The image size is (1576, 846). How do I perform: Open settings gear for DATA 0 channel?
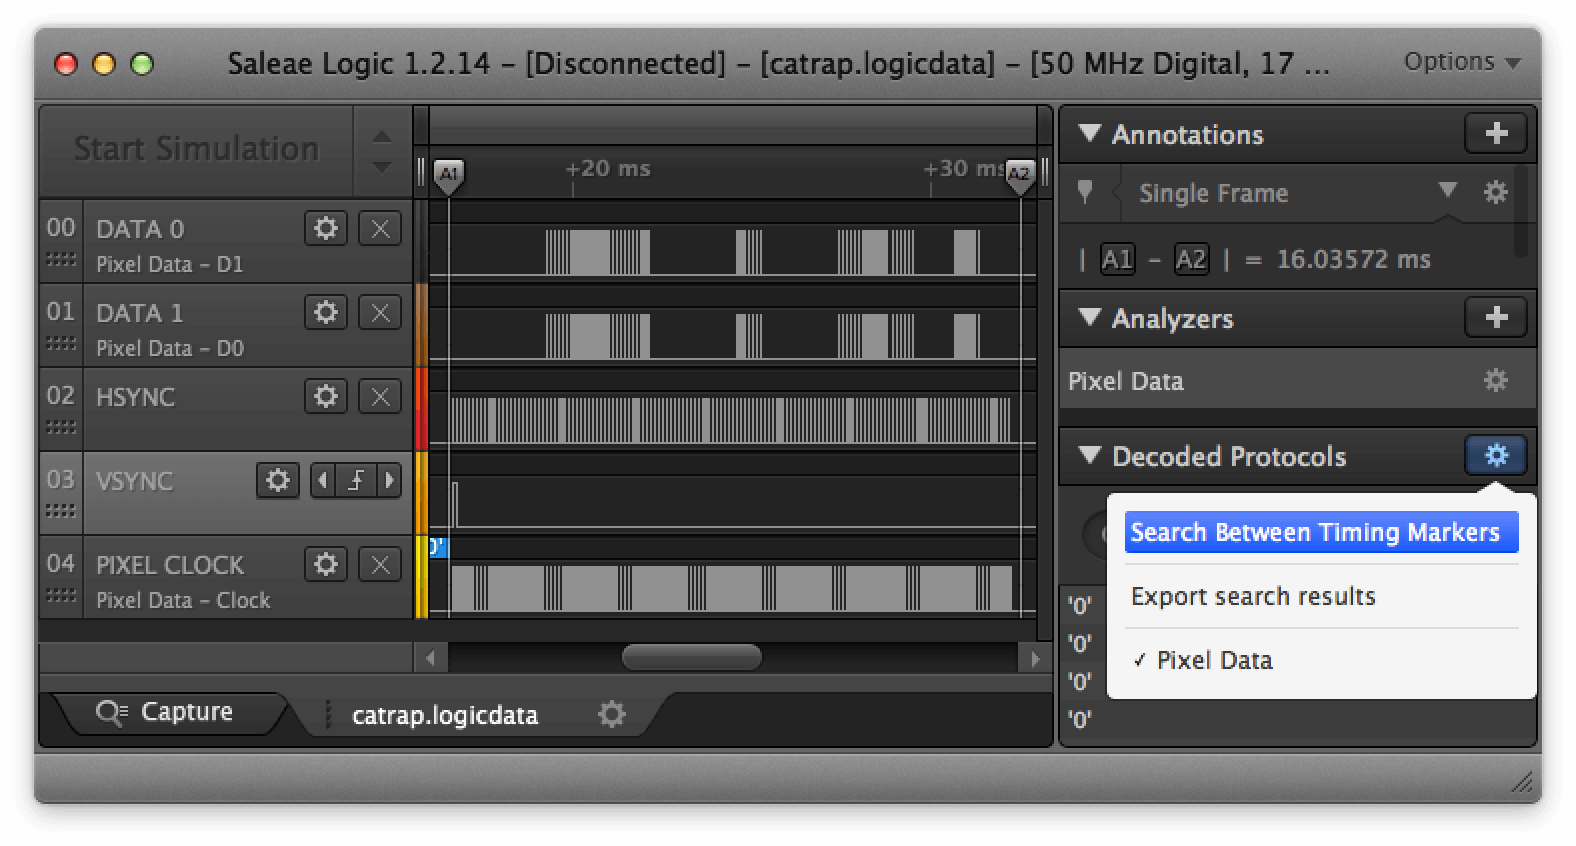[x=326, y=228]
